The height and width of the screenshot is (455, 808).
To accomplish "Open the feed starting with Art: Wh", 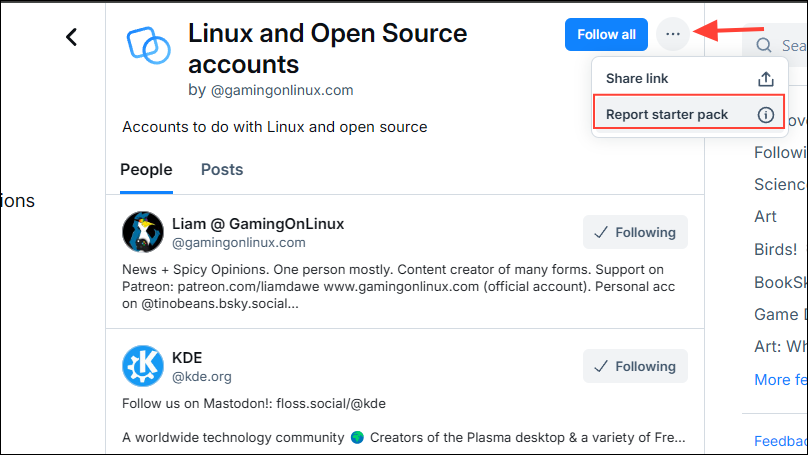I will (x=781, y=346).
